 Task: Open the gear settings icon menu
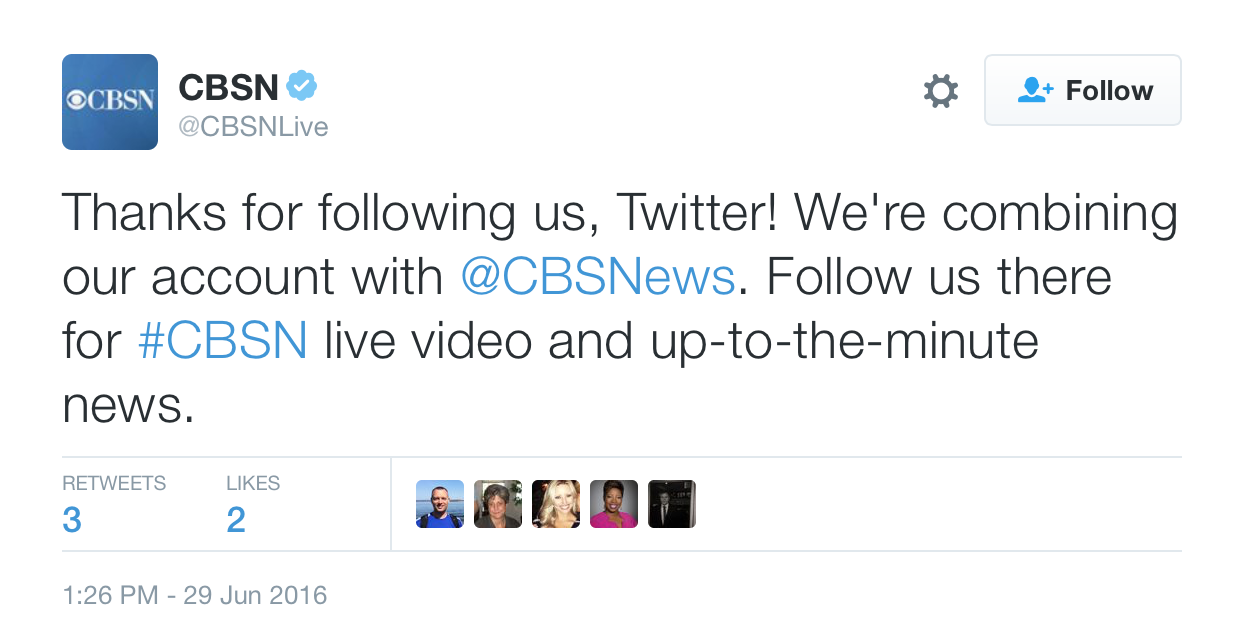tap(940, 91)
